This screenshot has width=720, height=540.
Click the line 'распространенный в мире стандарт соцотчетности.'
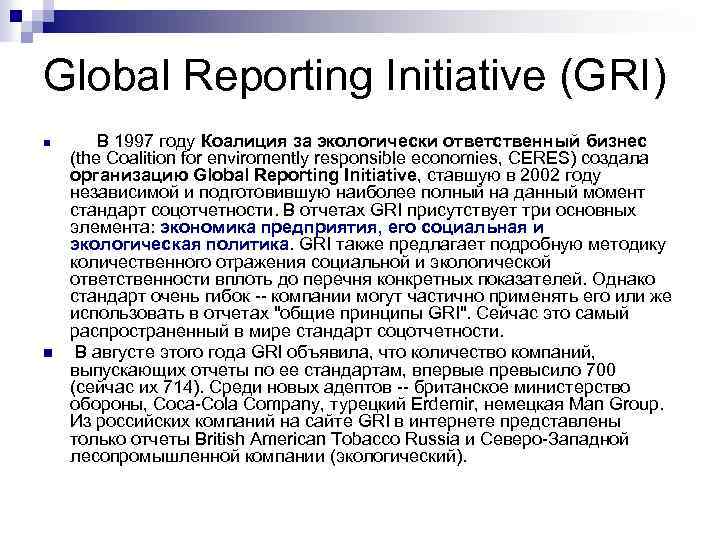[x=287, y=332]
